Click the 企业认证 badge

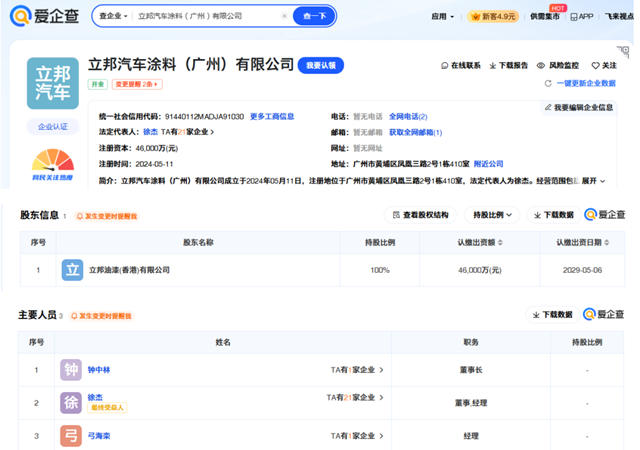pyautogui.click(x=53, y=127)
